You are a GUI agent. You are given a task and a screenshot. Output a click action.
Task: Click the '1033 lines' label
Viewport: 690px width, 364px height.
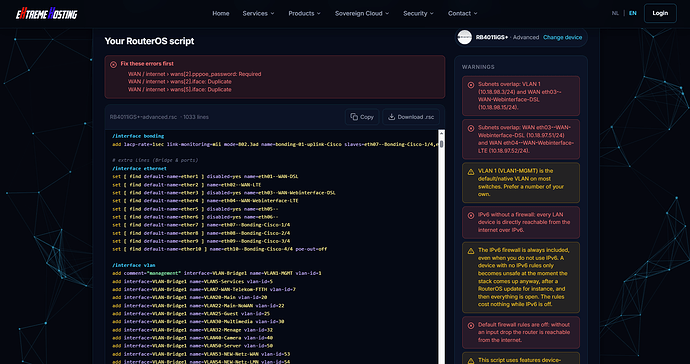click(195, 117)
